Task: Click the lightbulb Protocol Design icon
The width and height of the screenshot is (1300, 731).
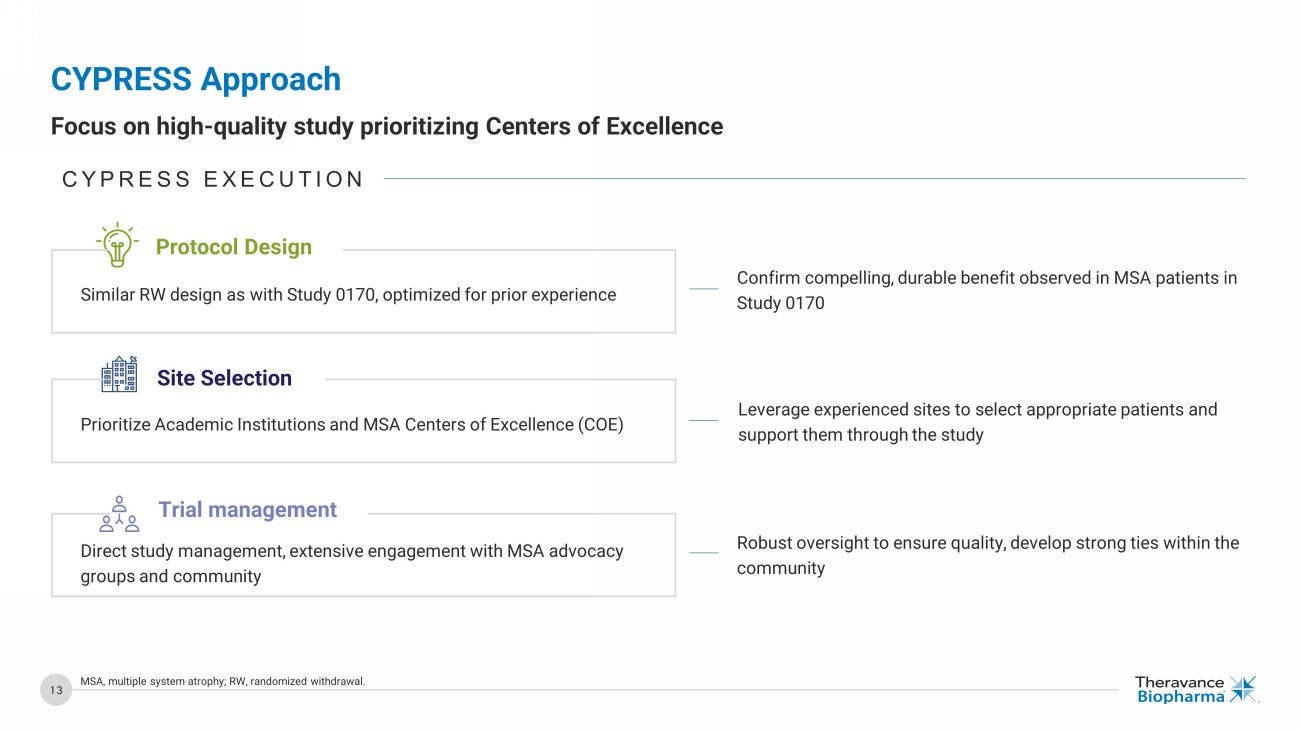Action: tap(117, 245)
